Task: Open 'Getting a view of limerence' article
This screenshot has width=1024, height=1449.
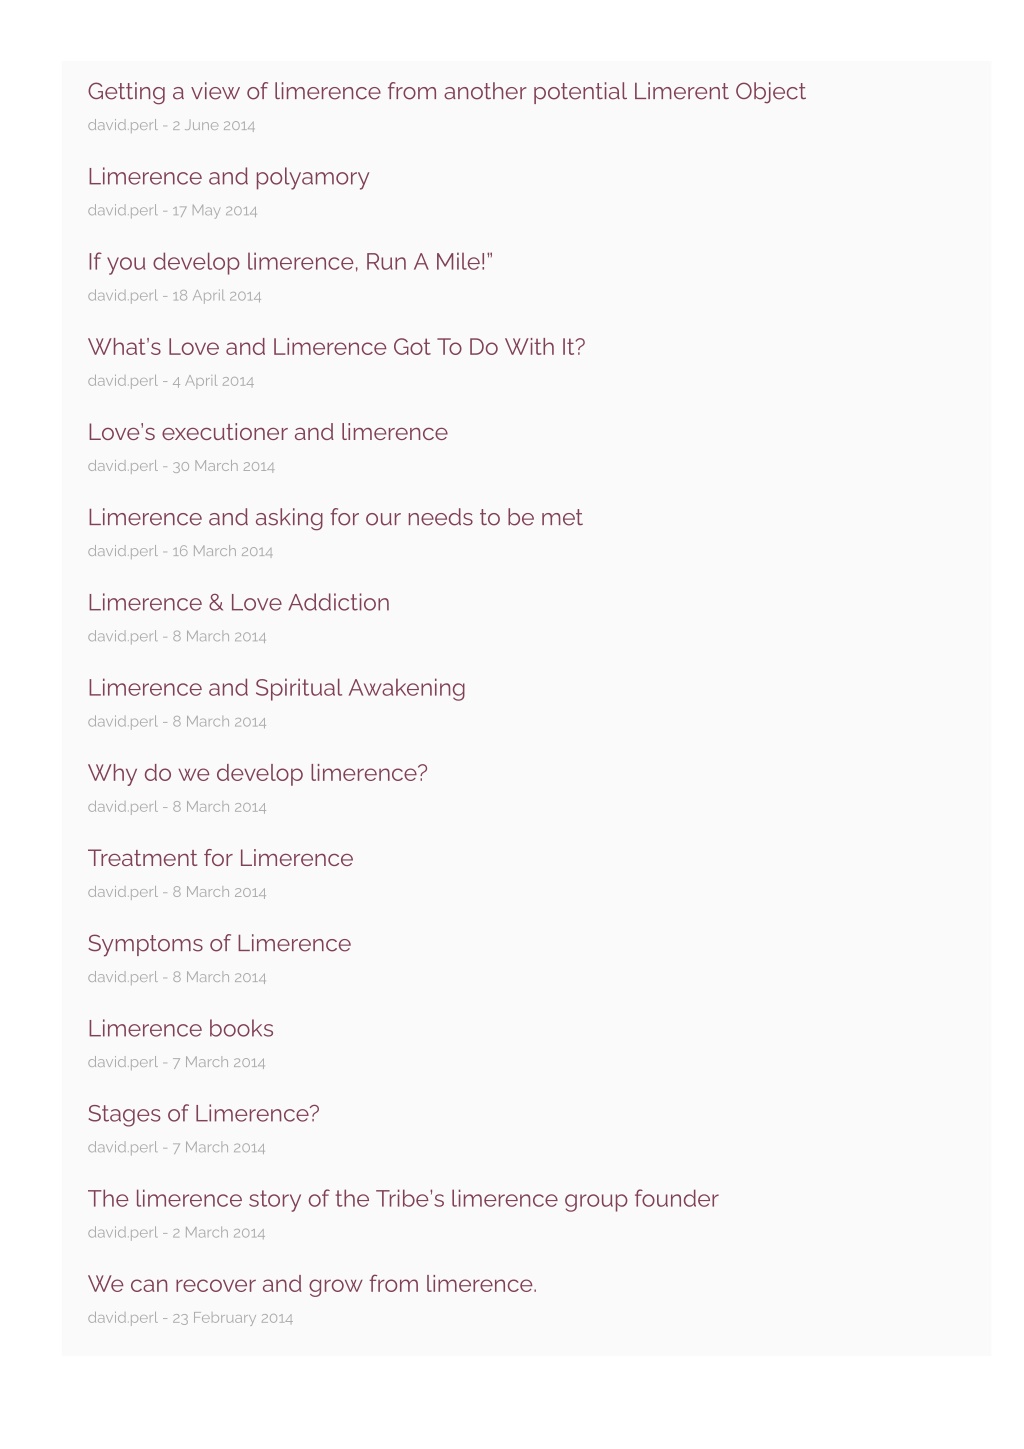Action: point(446,92)
